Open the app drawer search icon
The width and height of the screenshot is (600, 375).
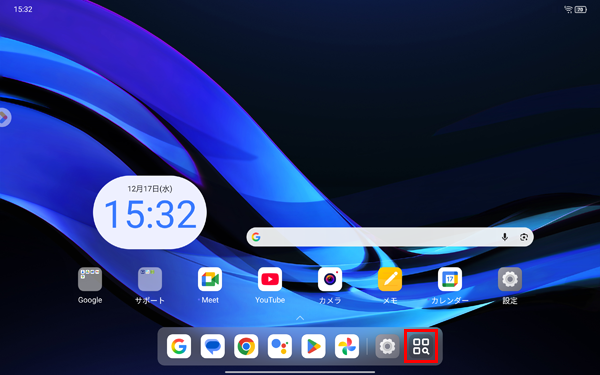[x=421, y=346]
